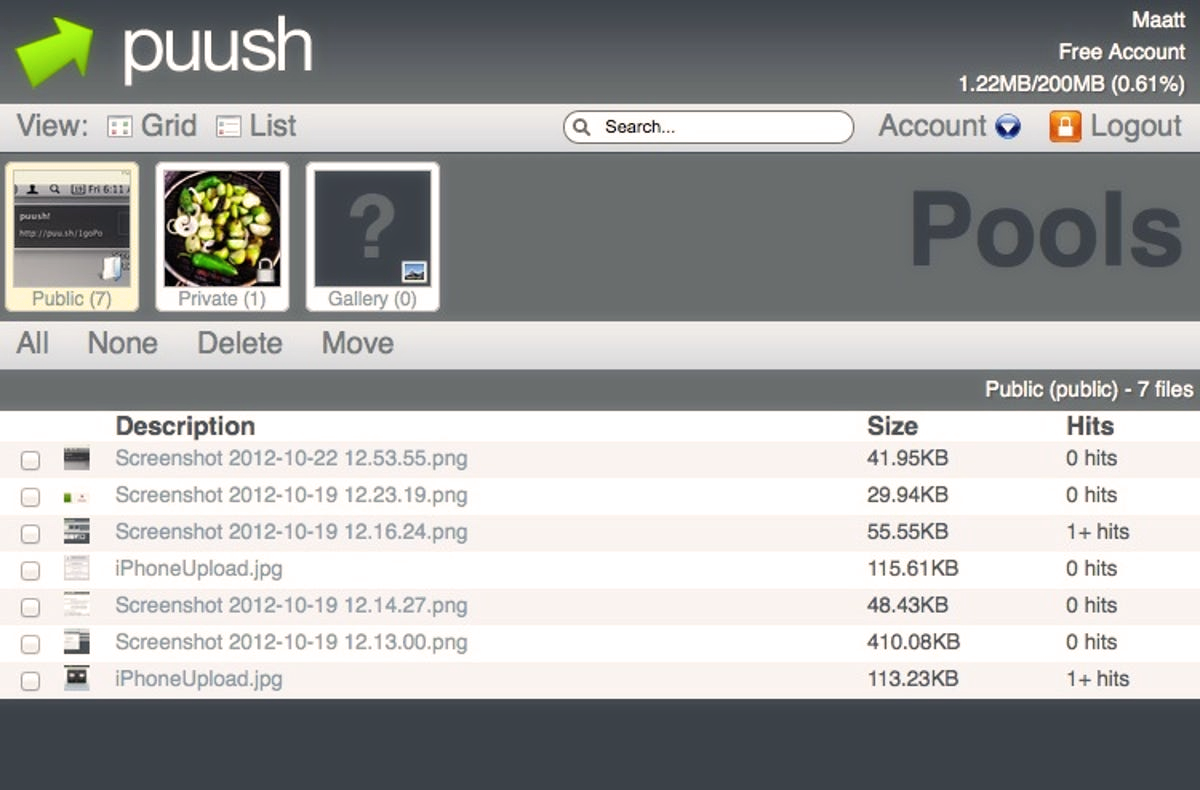Screen dimensions: 1200x790
Task: Click the thumbnail icon of Screenshot 2012-10-19 12.16.24.png
Action: tap(76, 531)
